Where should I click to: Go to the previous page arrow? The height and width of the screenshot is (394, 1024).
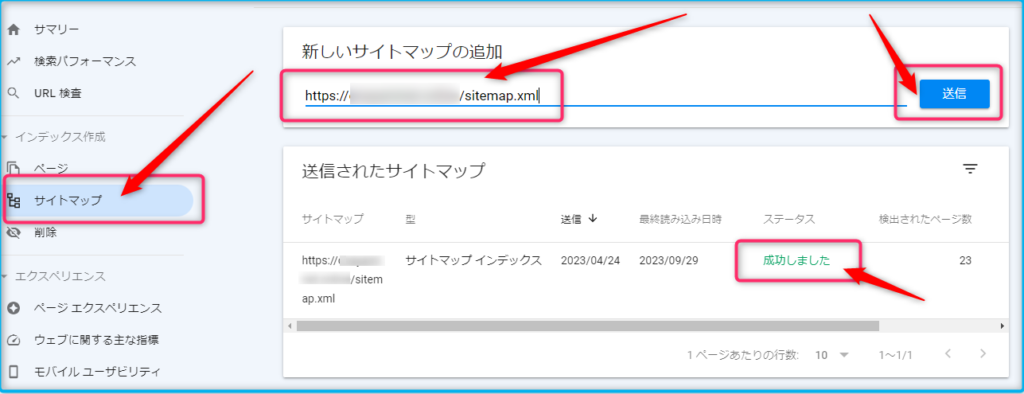(948, 354)
